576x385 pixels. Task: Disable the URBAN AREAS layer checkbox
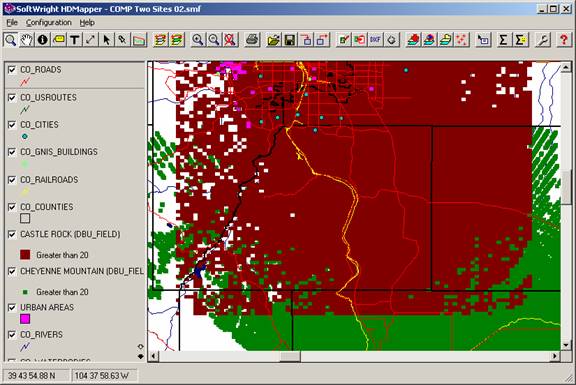[x=12, y=307]
